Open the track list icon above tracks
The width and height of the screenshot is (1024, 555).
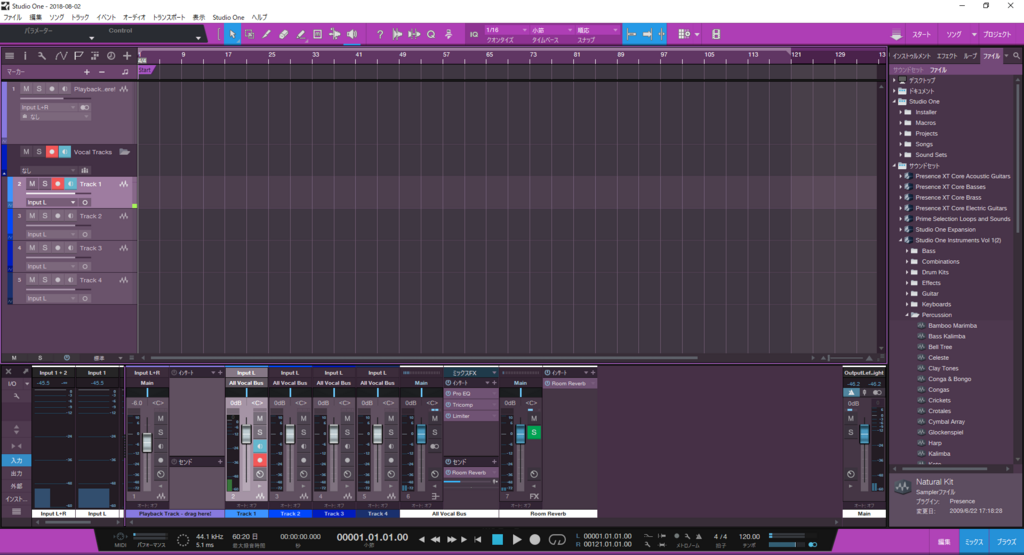(9, 56)
